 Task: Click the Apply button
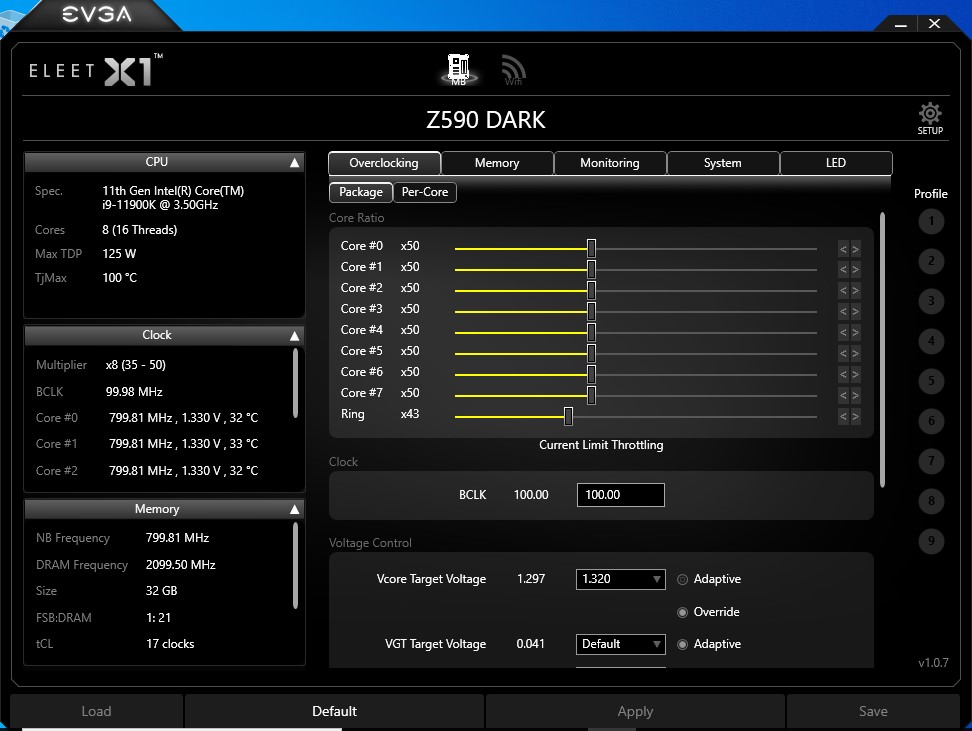click(635, 711)
